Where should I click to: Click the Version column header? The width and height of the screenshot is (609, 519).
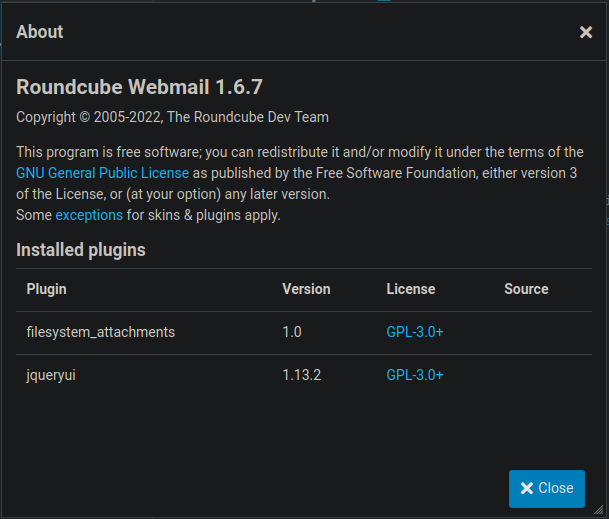tap(306, 289)
